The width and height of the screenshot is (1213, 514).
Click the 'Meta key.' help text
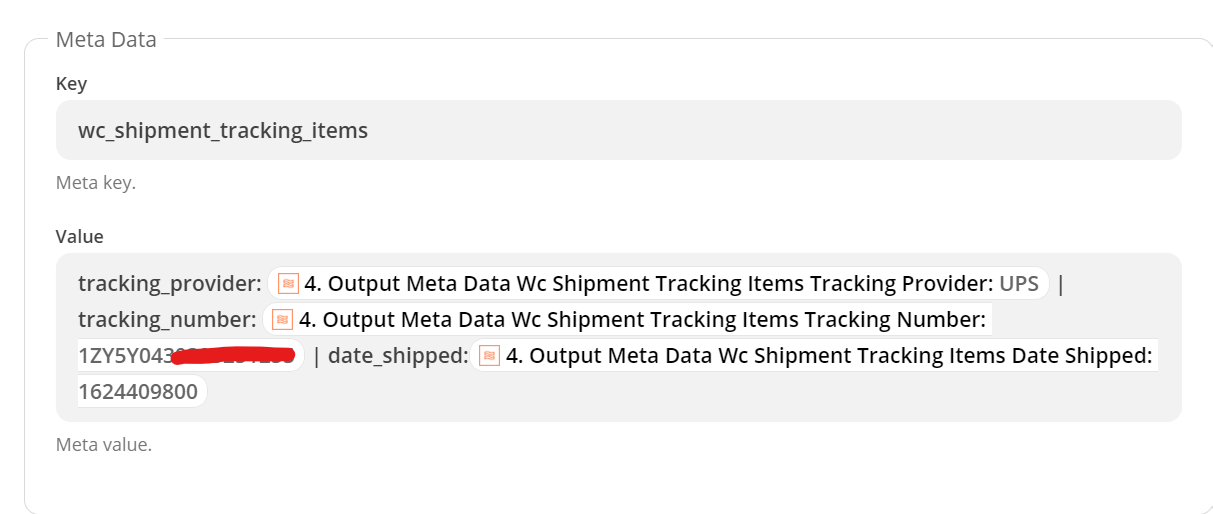pyautogui.click(x=95, y=183)
